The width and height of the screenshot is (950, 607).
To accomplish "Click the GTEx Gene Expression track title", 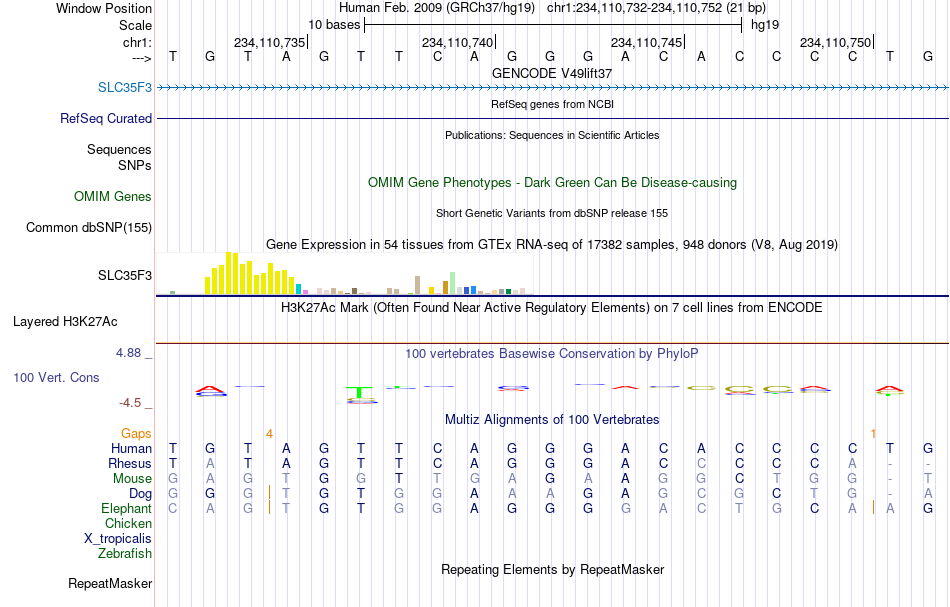I will tap(552, 245).
